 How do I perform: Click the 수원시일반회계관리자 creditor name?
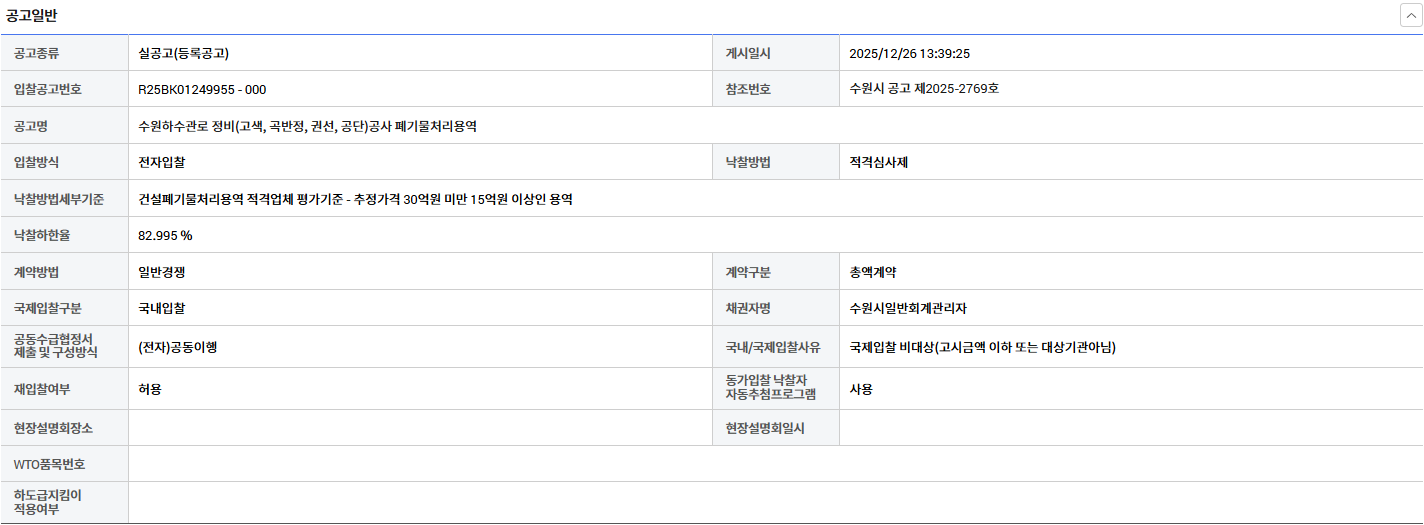(907, 308)
